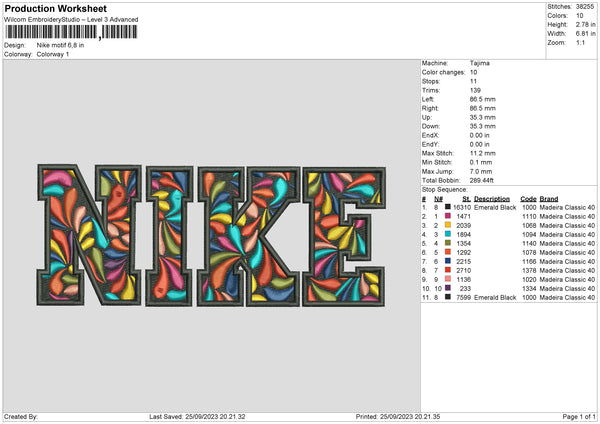This screenshot has height=424, width=600.
Task: Click the Width value '6.81 in'
Action: tap(585, 34)
